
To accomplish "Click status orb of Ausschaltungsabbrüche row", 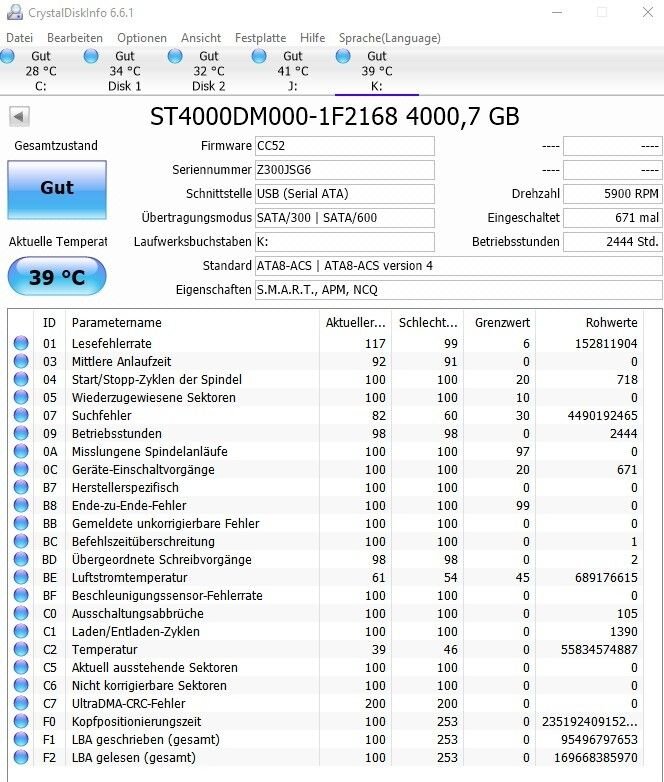I will click(x=21, y=613).
